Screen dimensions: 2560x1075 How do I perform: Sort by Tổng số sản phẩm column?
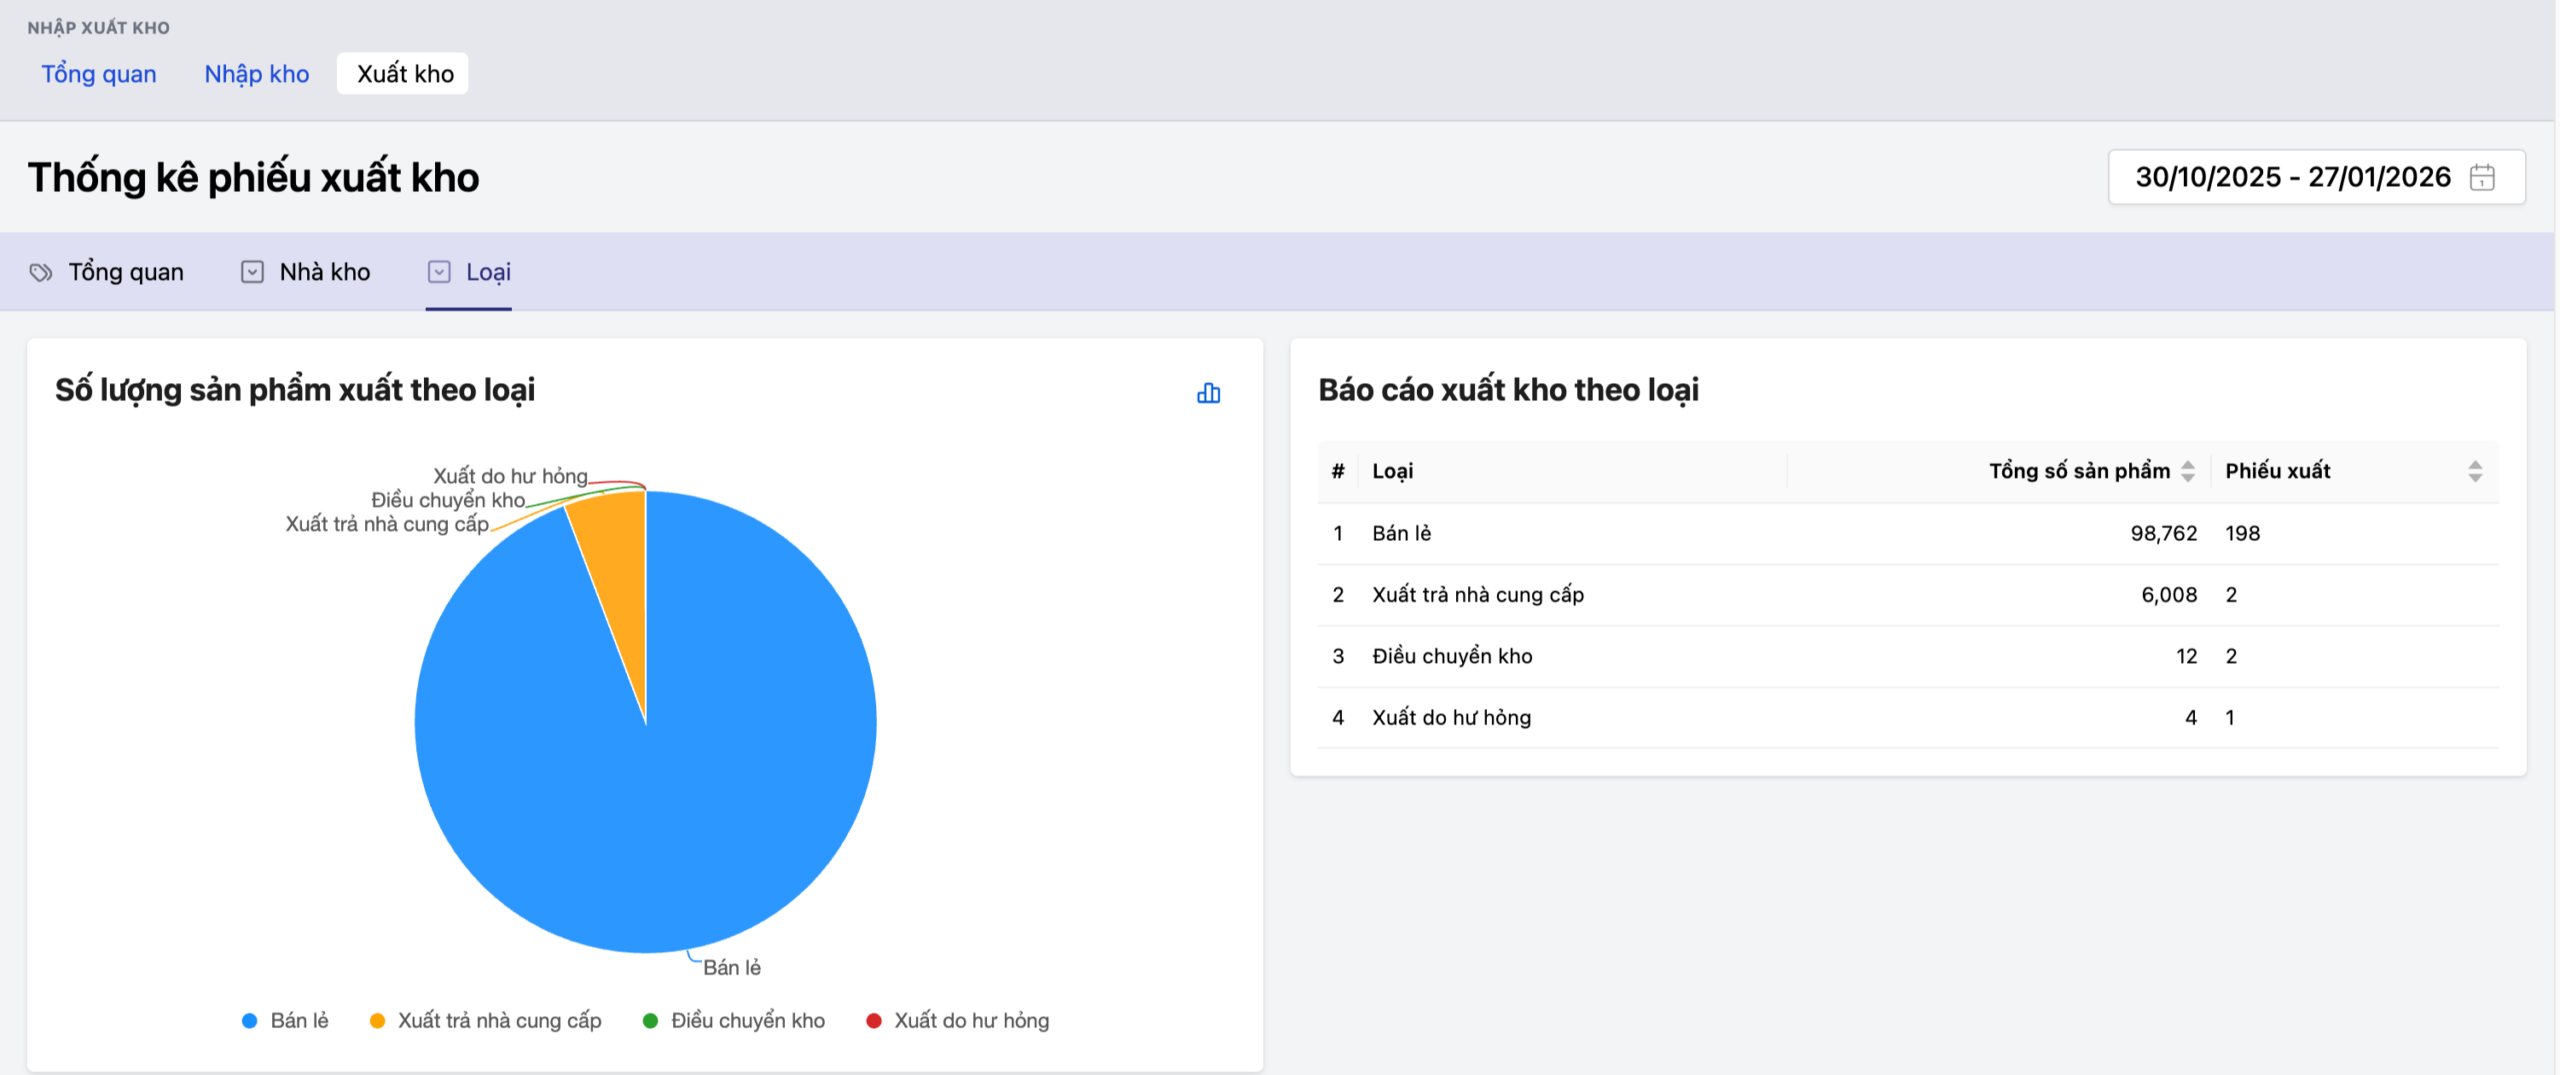pos(2187,471)
